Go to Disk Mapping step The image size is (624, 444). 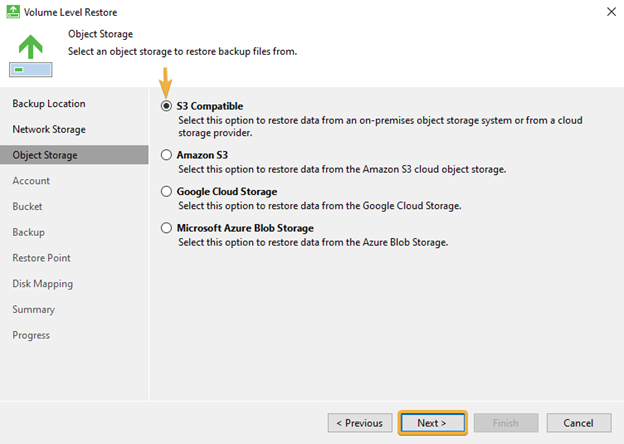[x=43, y=284]
